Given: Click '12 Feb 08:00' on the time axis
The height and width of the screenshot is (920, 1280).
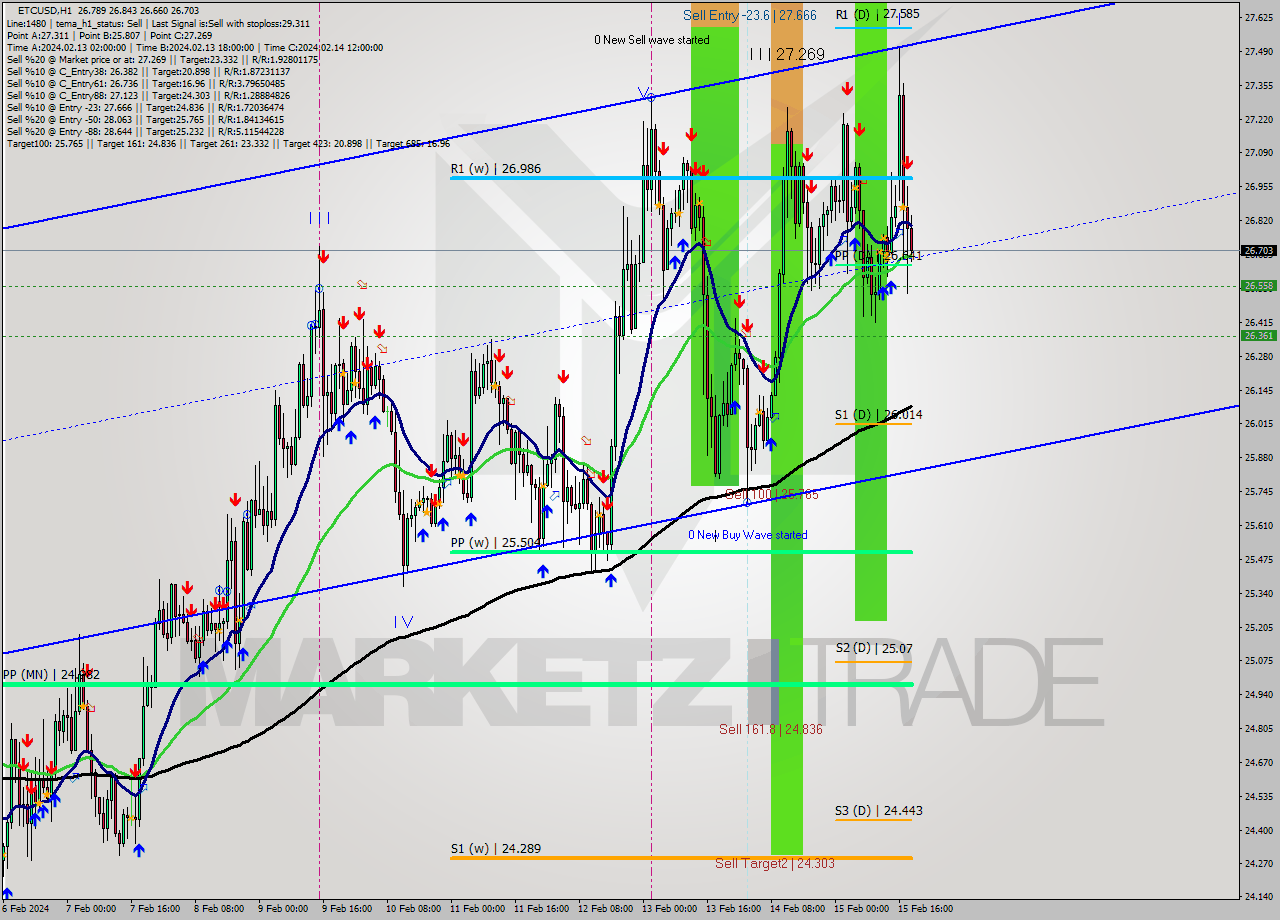Looking at the screenshot, I should [x=605, y=909].
